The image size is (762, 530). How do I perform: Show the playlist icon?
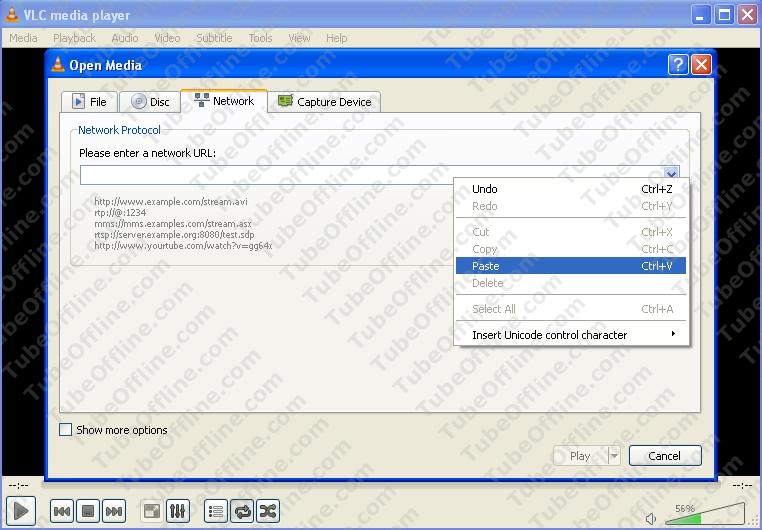click(x=216, y=511)
